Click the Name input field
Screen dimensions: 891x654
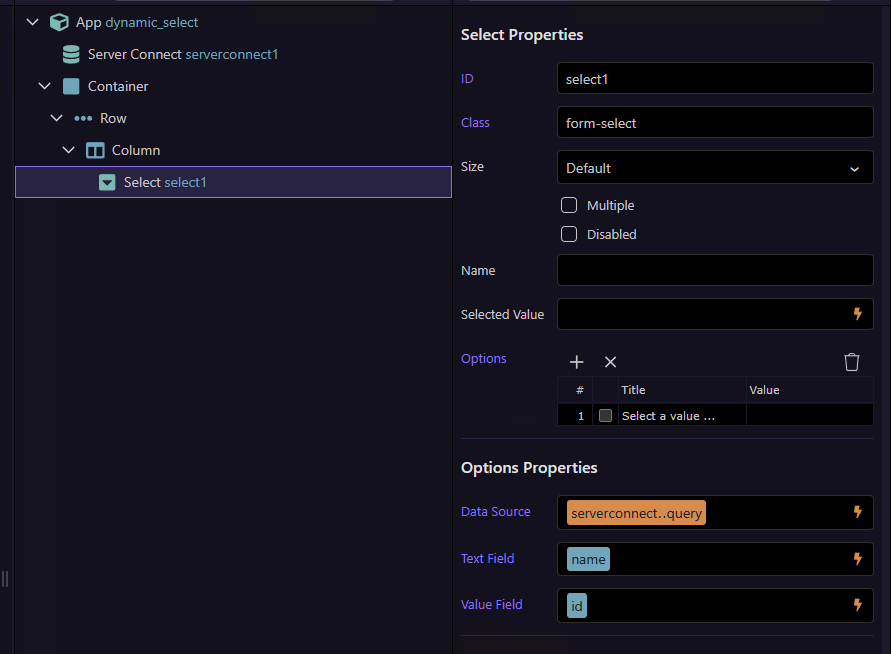click(714, 270)
